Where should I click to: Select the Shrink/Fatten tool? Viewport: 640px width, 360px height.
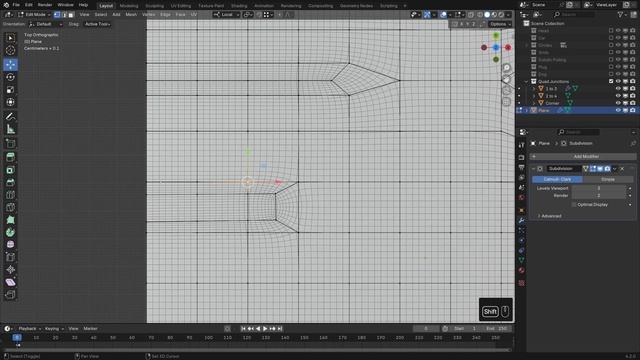pyautogui.click(x=10, y=269)
